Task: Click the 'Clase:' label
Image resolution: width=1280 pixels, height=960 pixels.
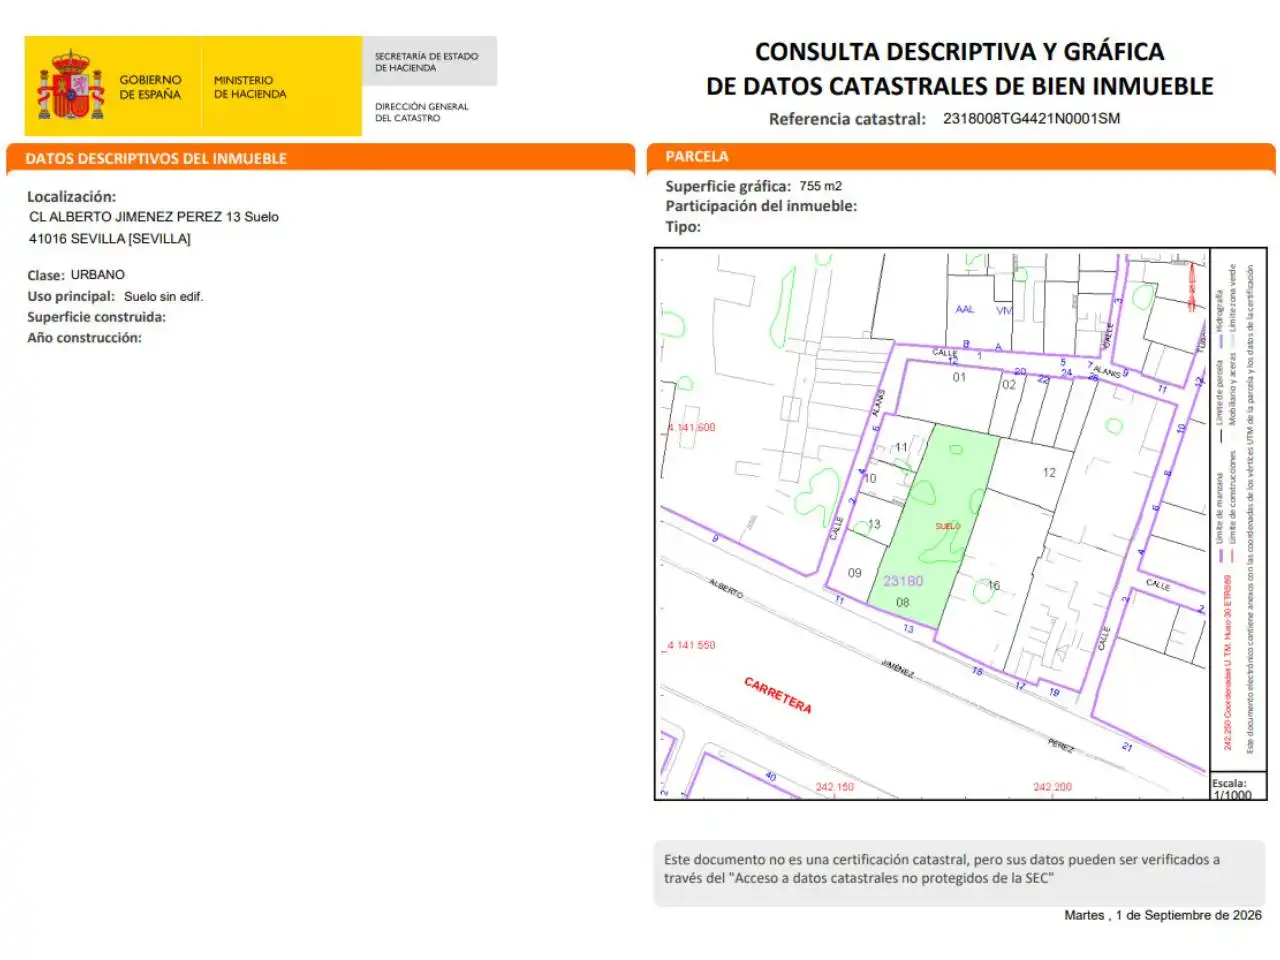Action: click(x=46, y=275)
